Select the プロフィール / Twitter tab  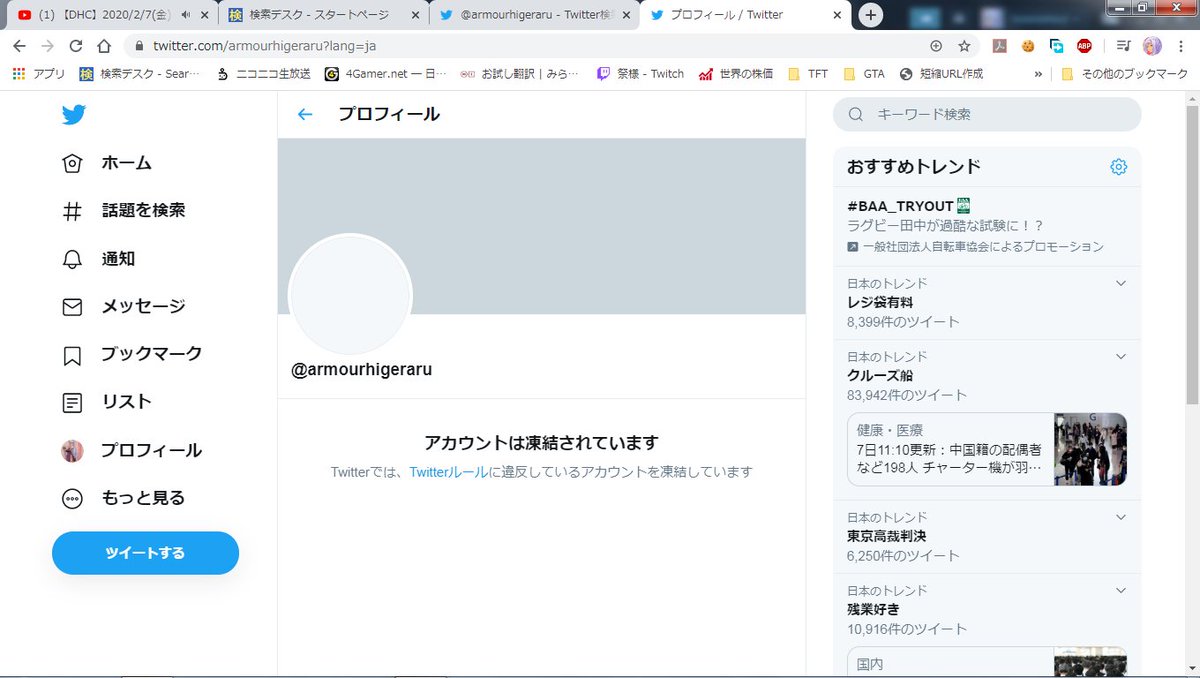click(745, 15)
